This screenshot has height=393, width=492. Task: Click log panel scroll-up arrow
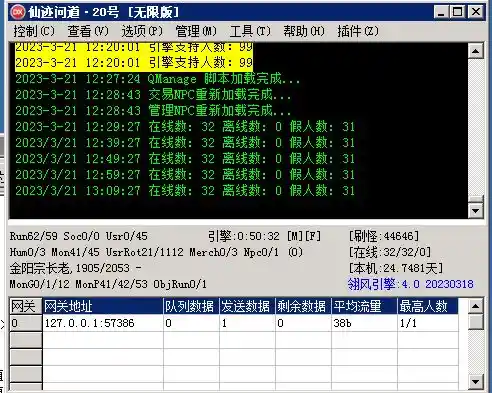click(x=476, y=51)
